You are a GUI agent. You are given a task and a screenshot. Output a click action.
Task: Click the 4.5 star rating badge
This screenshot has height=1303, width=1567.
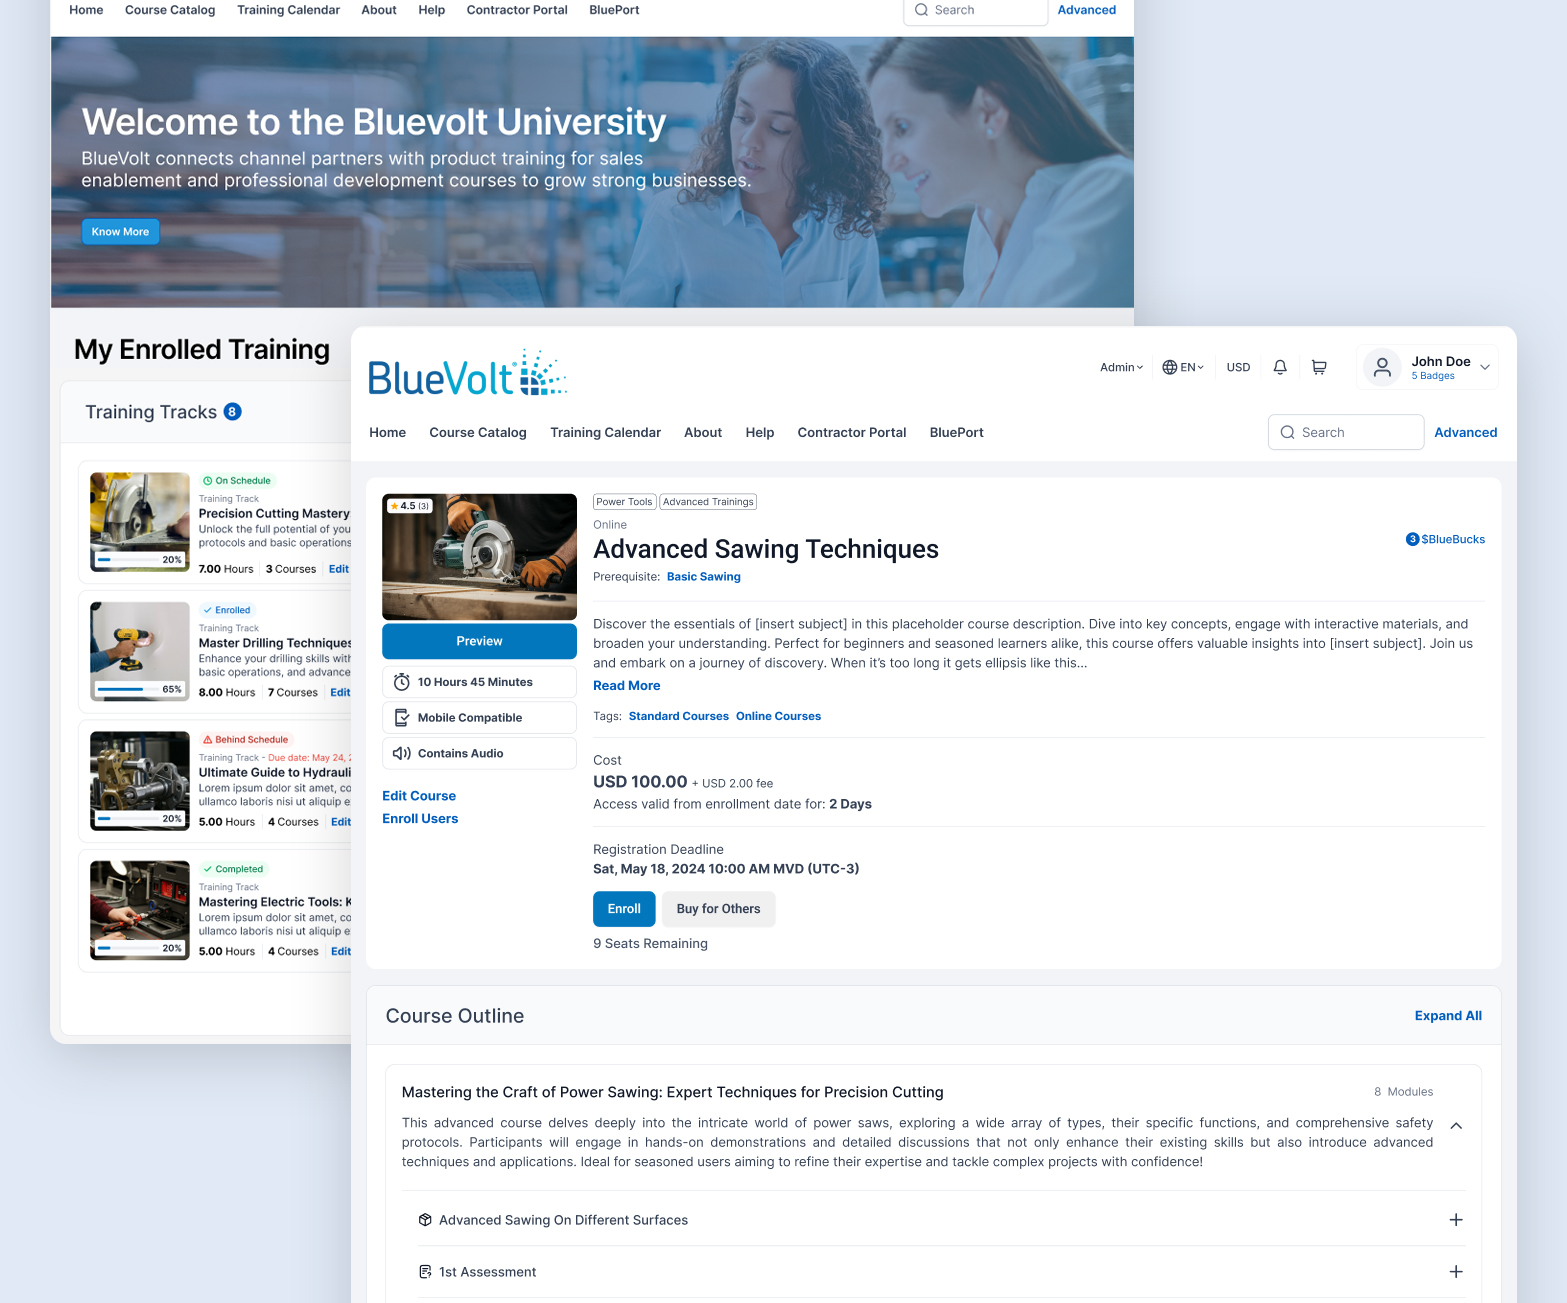tap(410, 506)
